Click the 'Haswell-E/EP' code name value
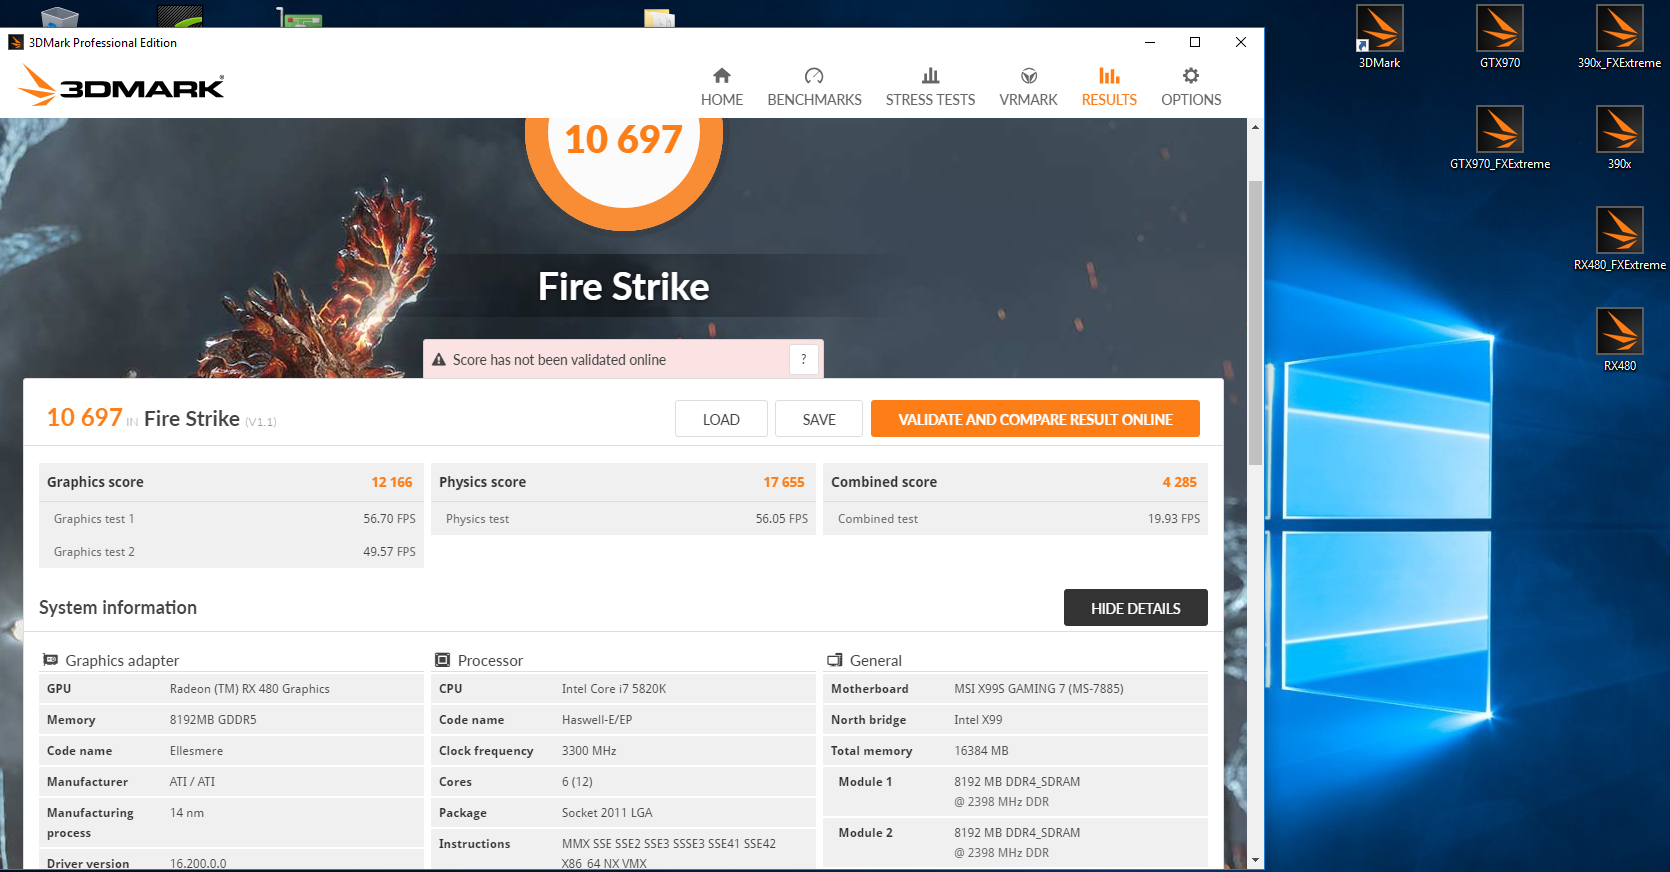Image resolution: width=1670 pixels, height=872 pixels. click(x=597, y=720)
